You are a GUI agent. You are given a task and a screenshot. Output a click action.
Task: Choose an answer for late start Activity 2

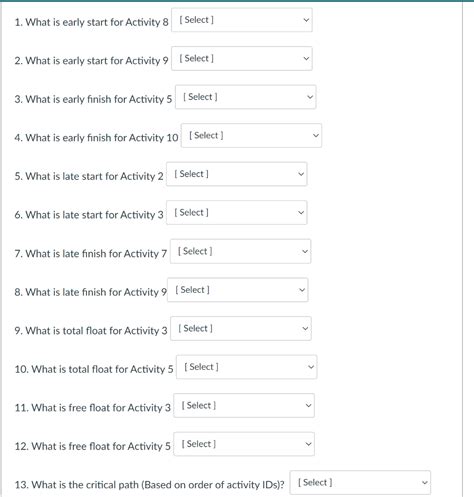237,174
